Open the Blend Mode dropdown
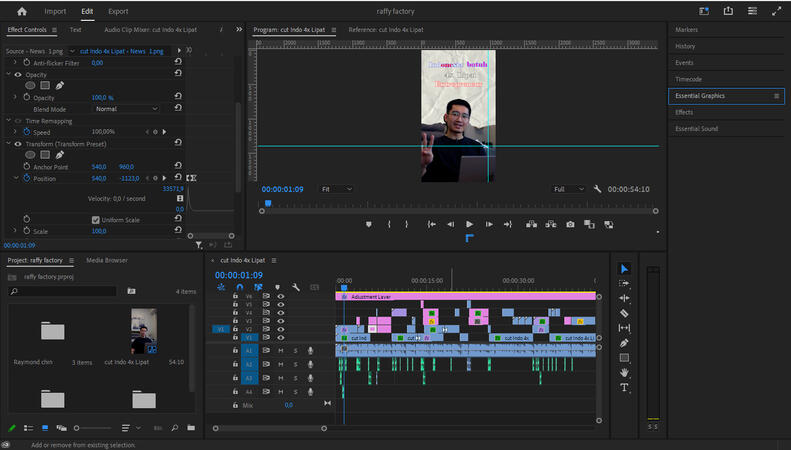 click(x=126, y=109)
